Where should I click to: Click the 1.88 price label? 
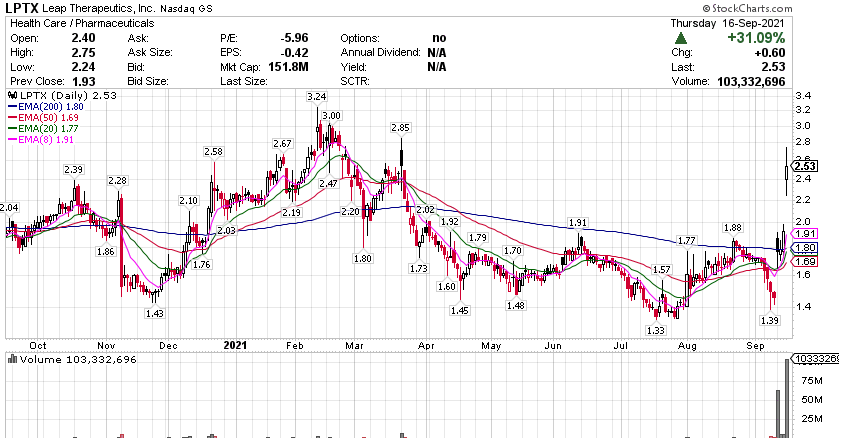[733, 227]
